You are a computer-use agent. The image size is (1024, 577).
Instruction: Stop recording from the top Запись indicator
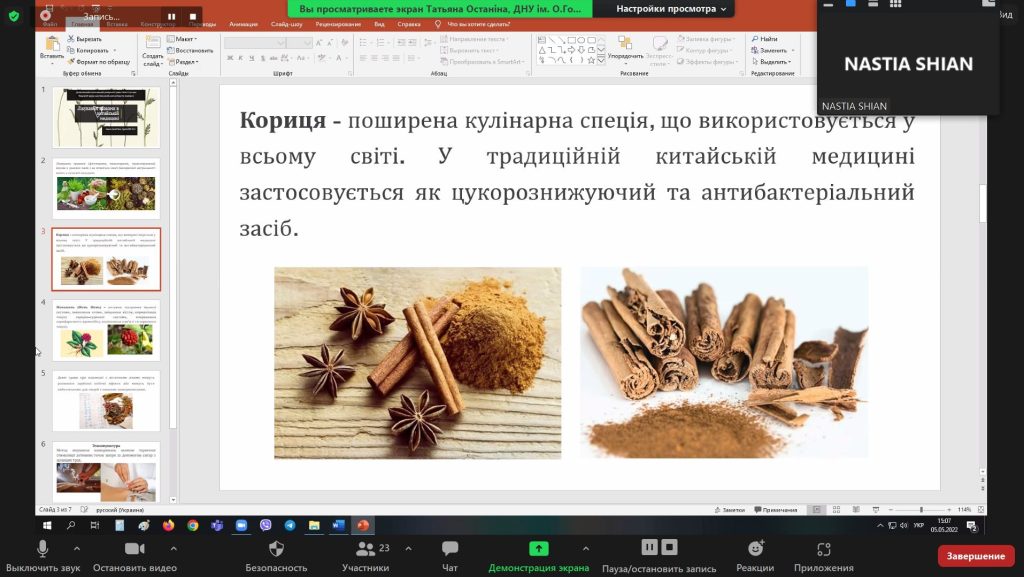pos(193,16)
